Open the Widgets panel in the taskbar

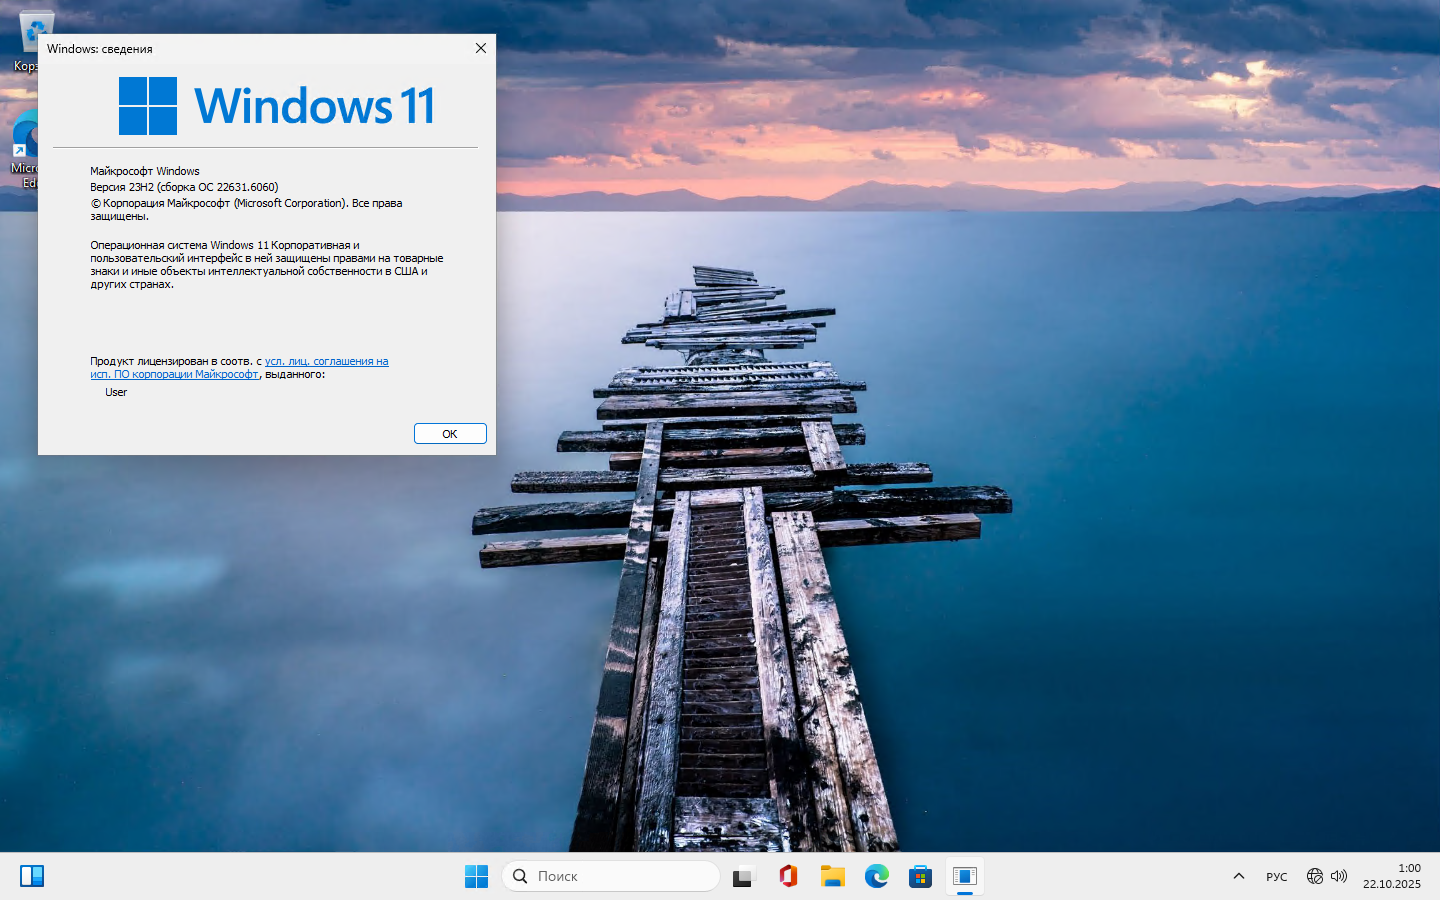32,876
